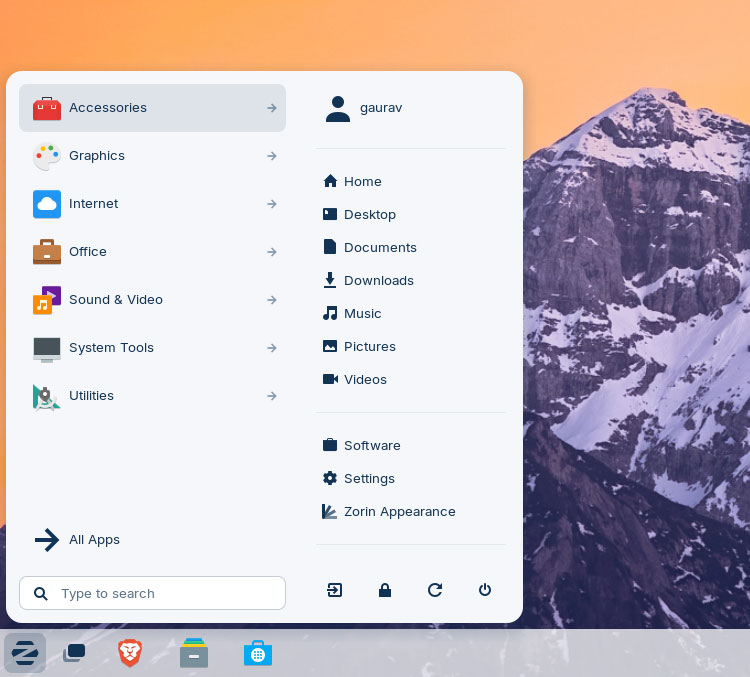Screen dimensions: 750x677
Task: Click the gaurav user avatar
Action: coord(338,109)
